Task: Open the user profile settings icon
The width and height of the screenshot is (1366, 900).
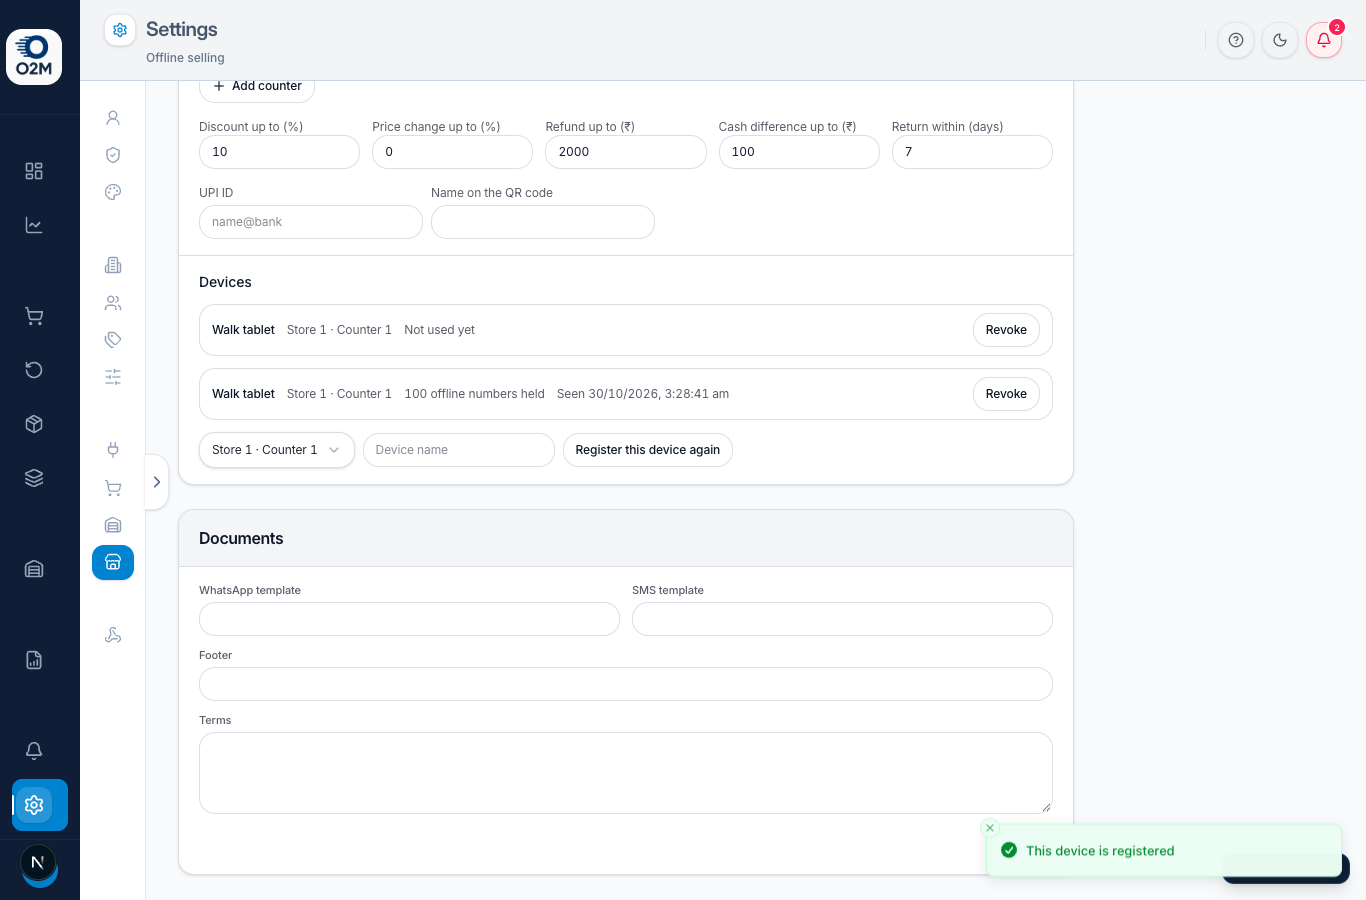Action: point(113,118)
